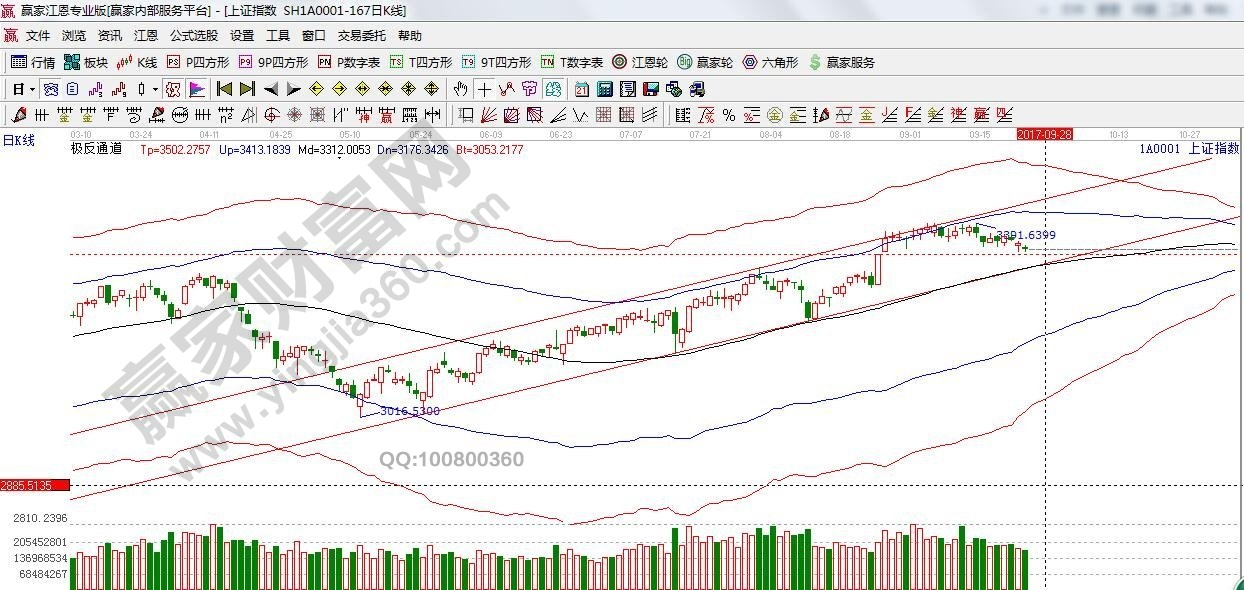Viewport: 1244px width, 590px height.
Task: Toggle the crosshair cursor button
Action: click(x=484, y=89)
